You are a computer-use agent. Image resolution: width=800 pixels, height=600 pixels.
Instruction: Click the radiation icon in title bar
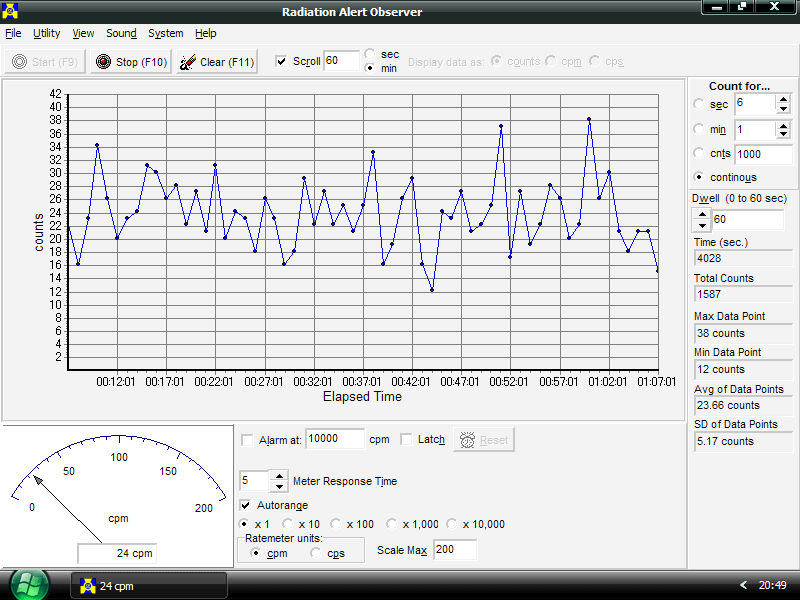(x=10, y=10)
